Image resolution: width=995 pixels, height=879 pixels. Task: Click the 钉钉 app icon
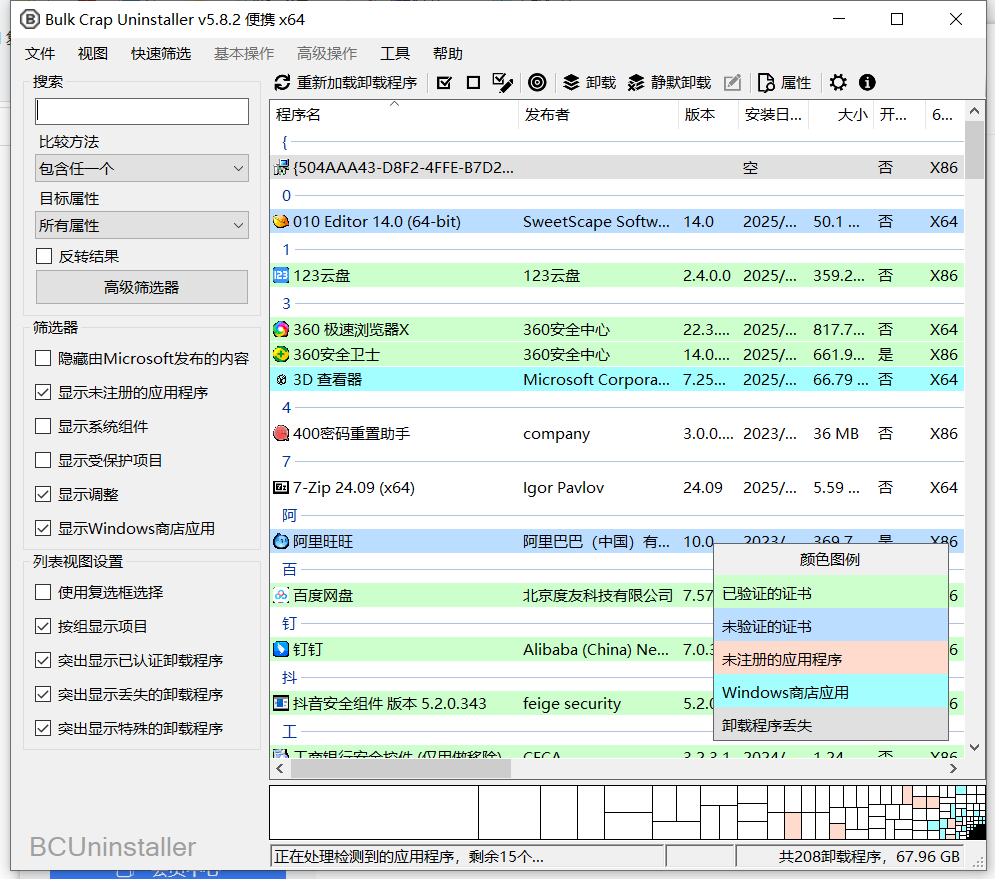[x=281, y=649]
